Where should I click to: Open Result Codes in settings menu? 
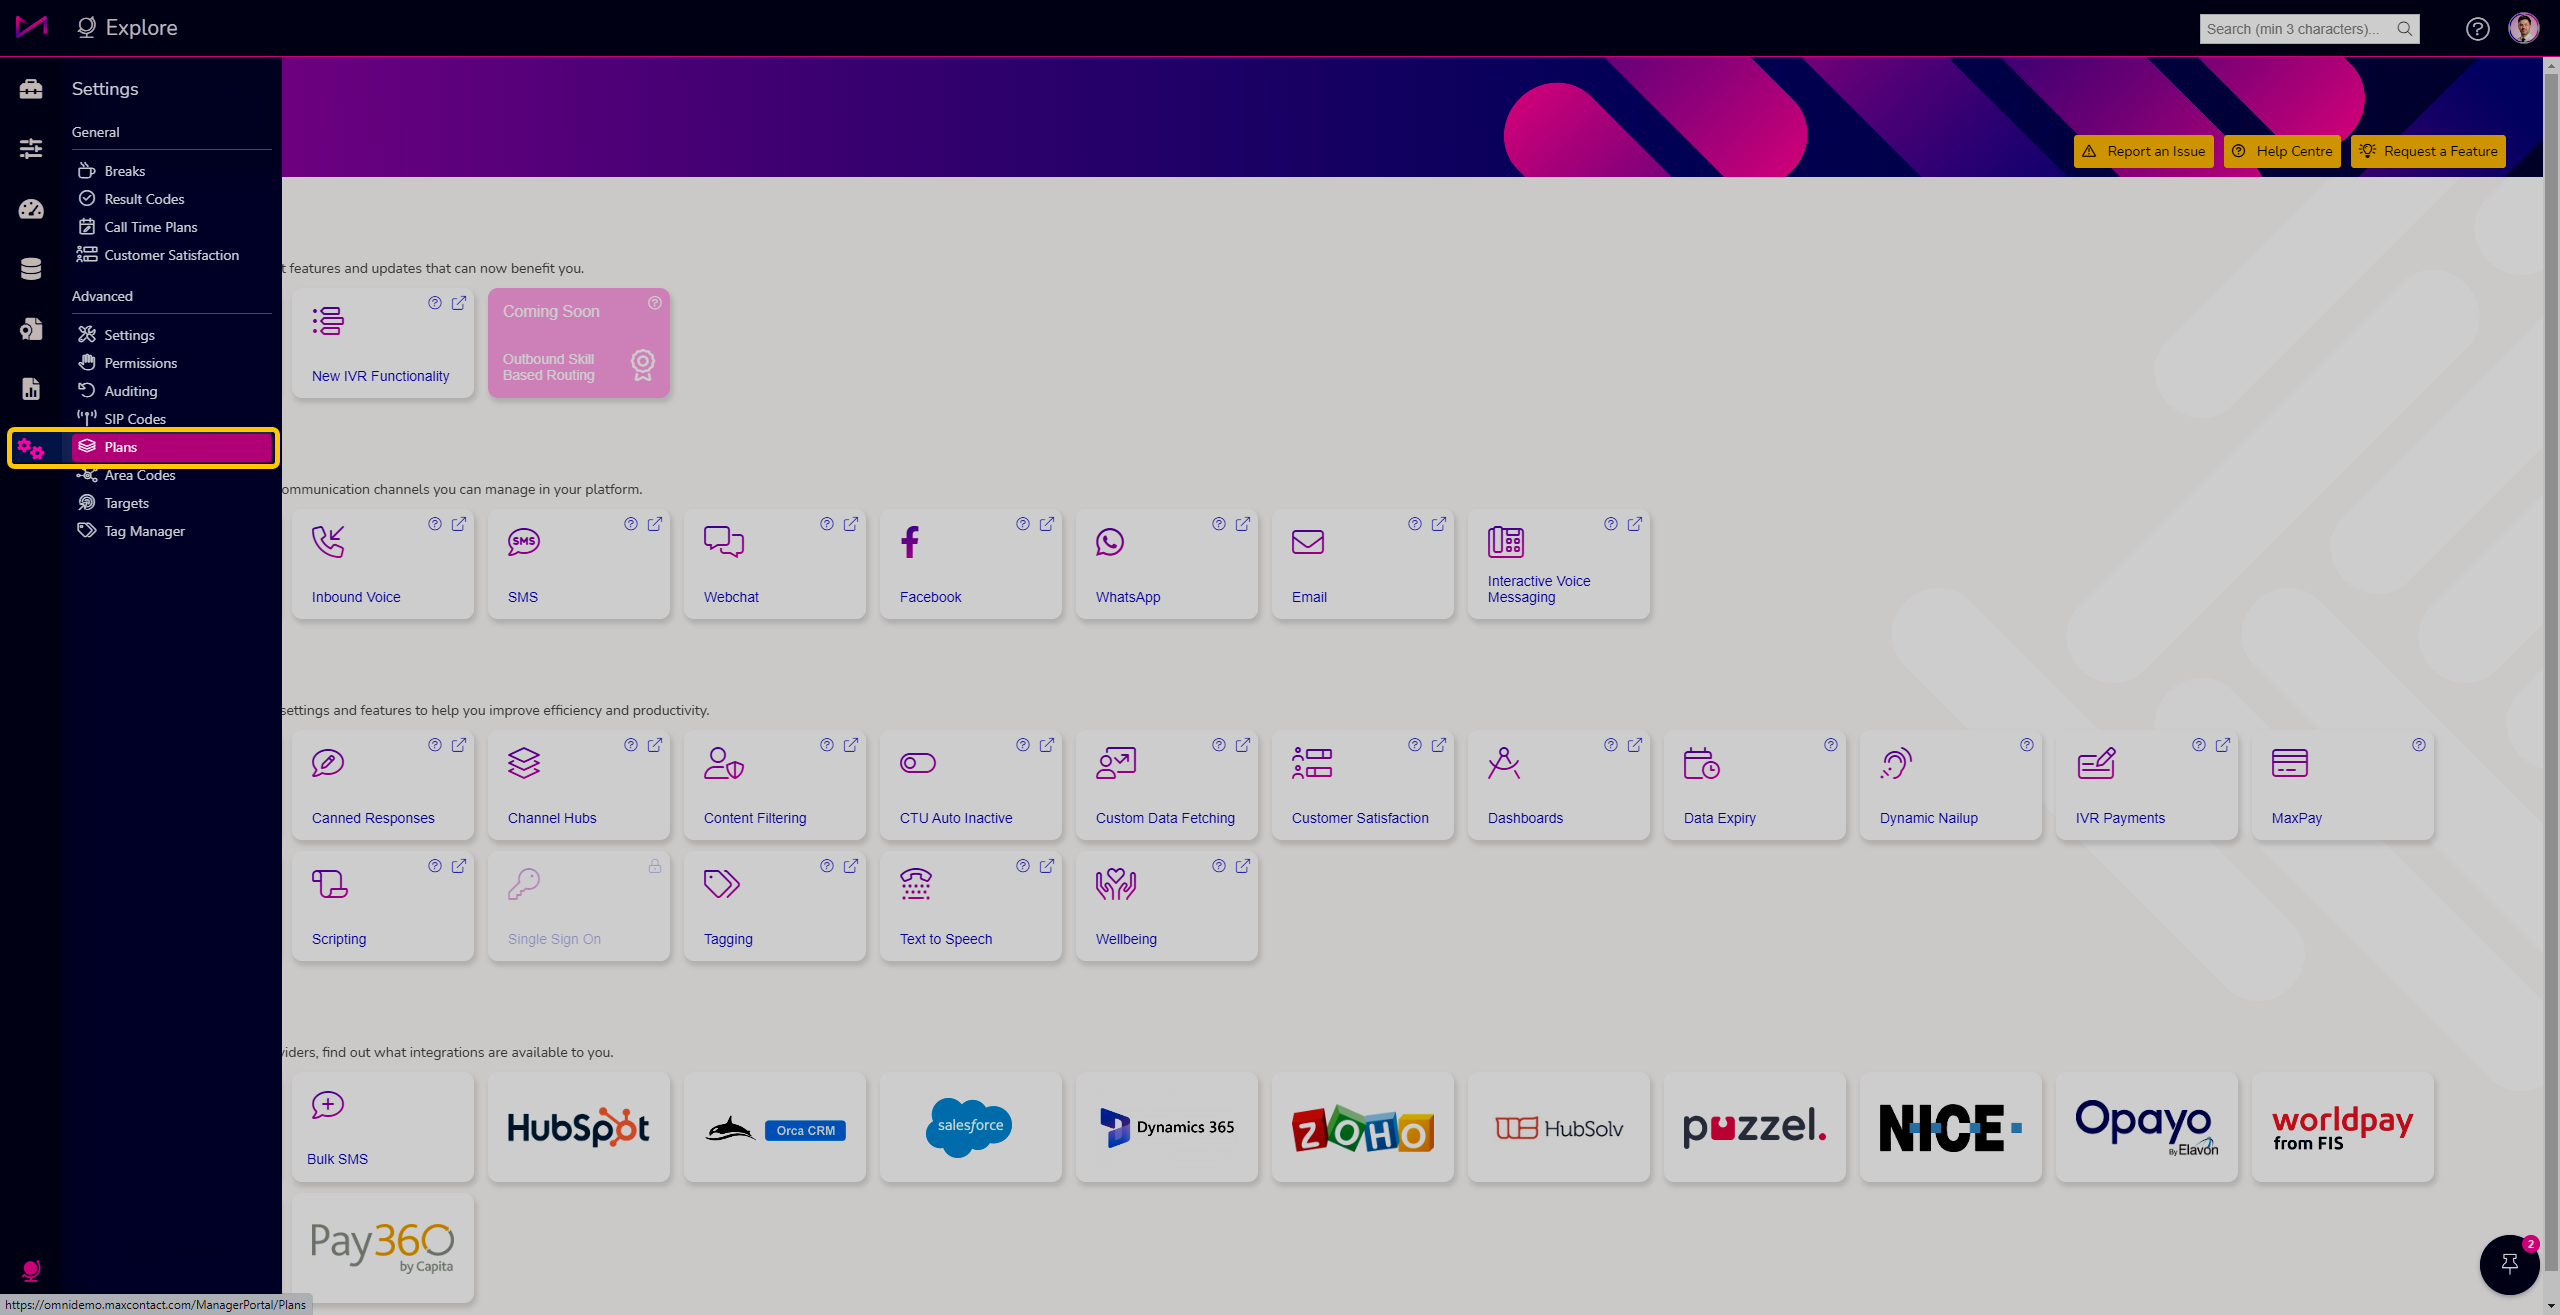point(172,199)
